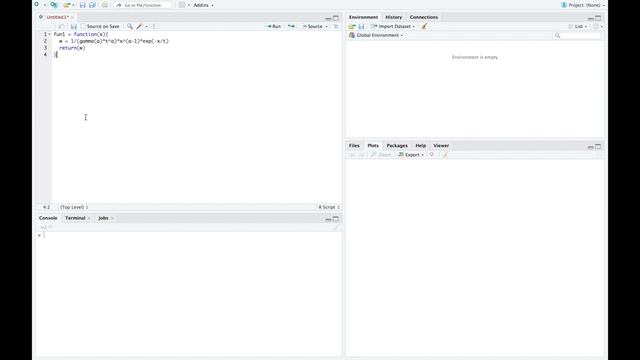Open the Source options dropdown arrow

pos(327,27)
